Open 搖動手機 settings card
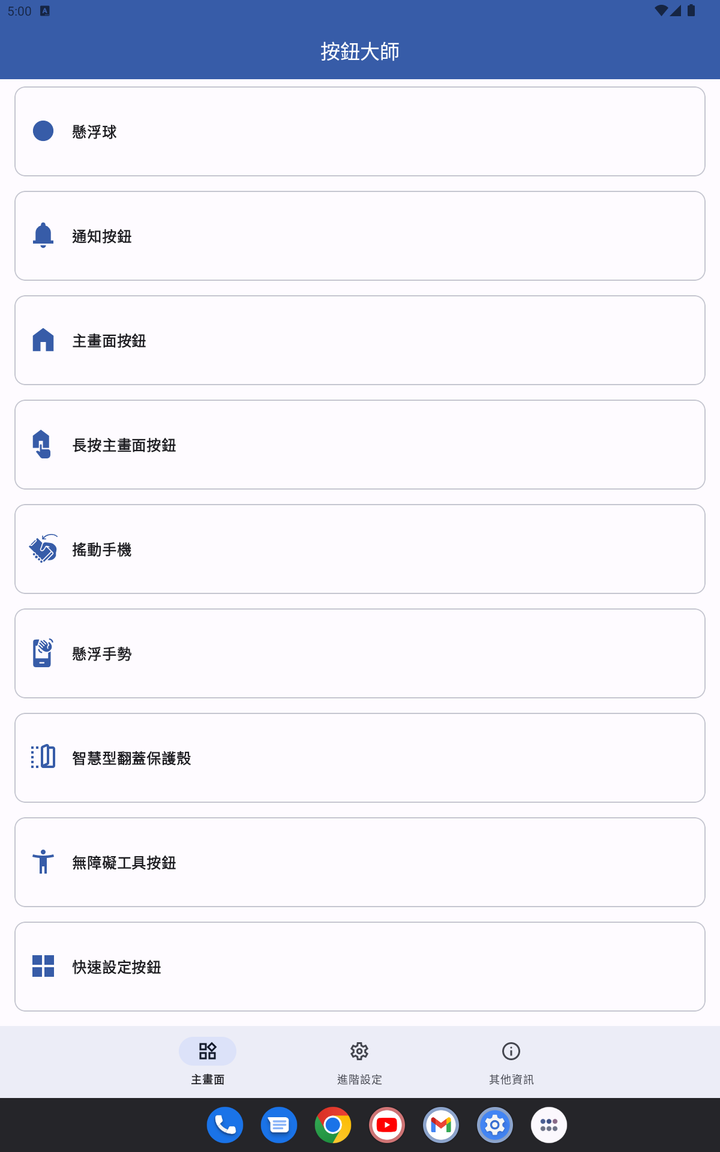The image size is (720, 1152). point(360,549)
